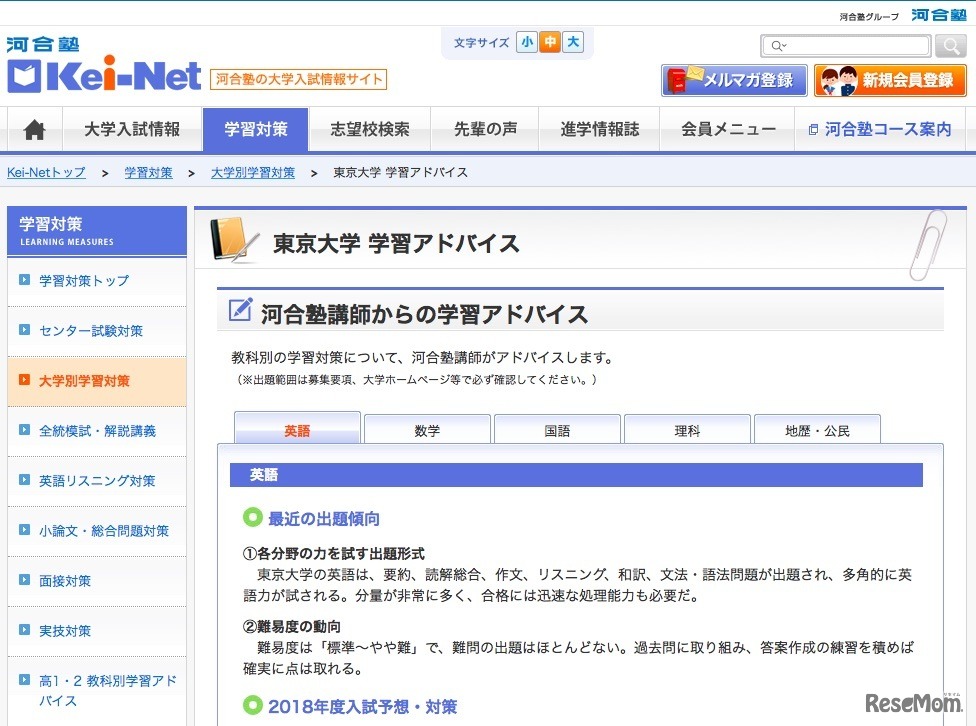Expand the 会員メニュー navigation item
Viewport: 976px width, 726px height.
(727, 129)
